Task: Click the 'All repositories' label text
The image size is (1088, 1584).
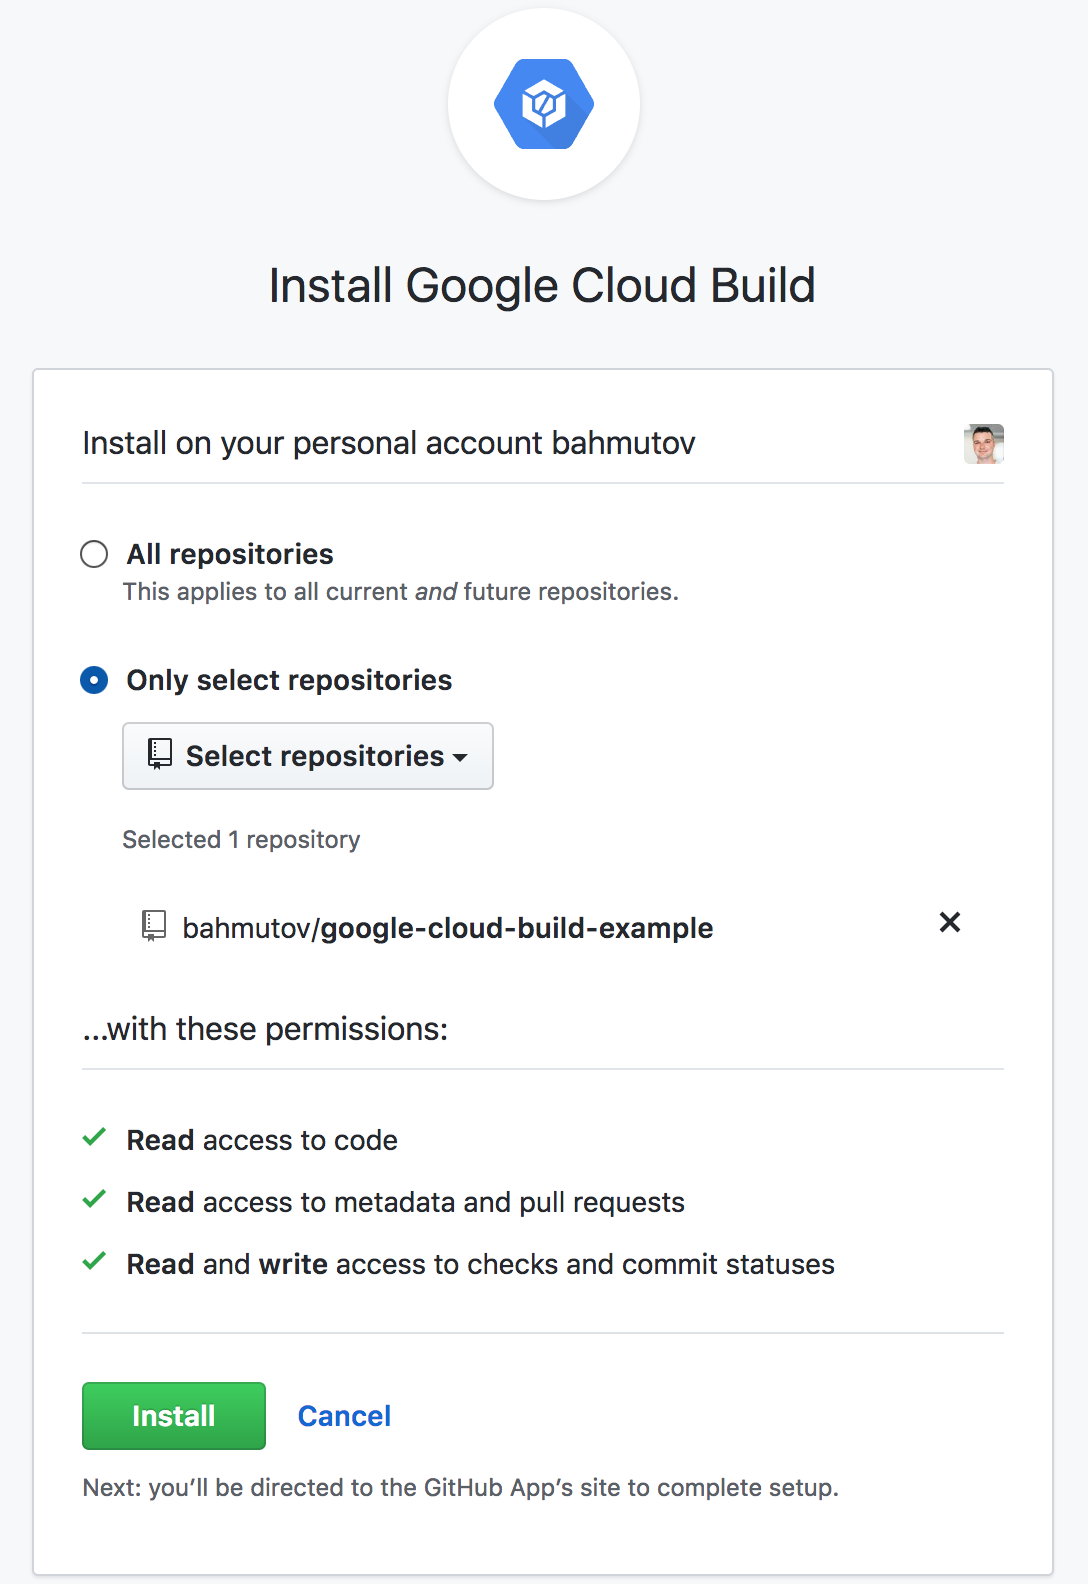Action: coord(230,554)
